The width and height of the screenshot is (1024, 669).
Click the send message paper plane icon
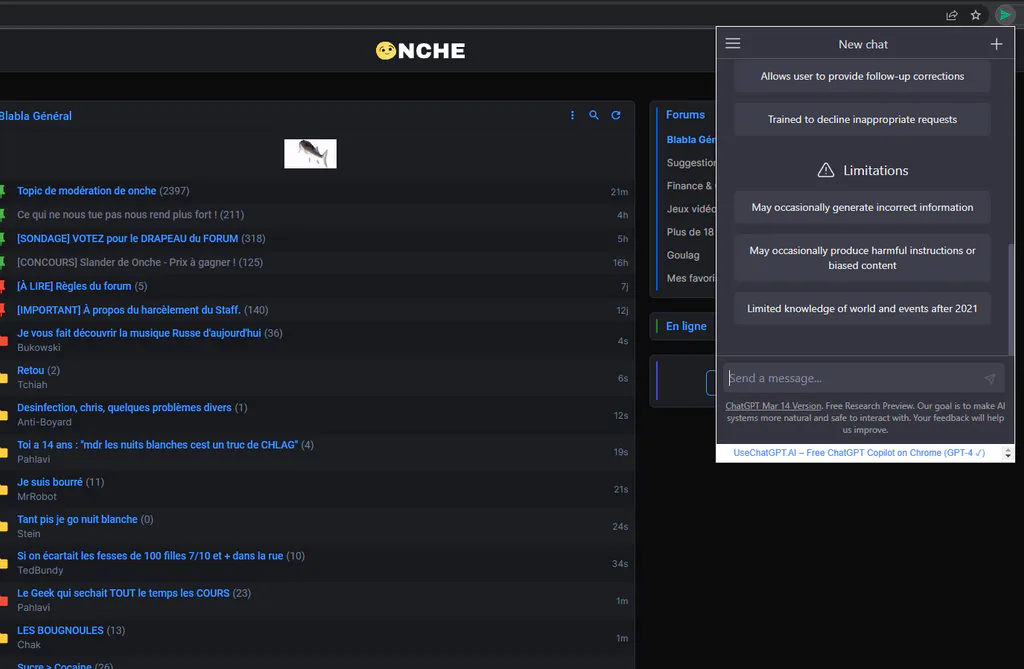tap(989, 378)
